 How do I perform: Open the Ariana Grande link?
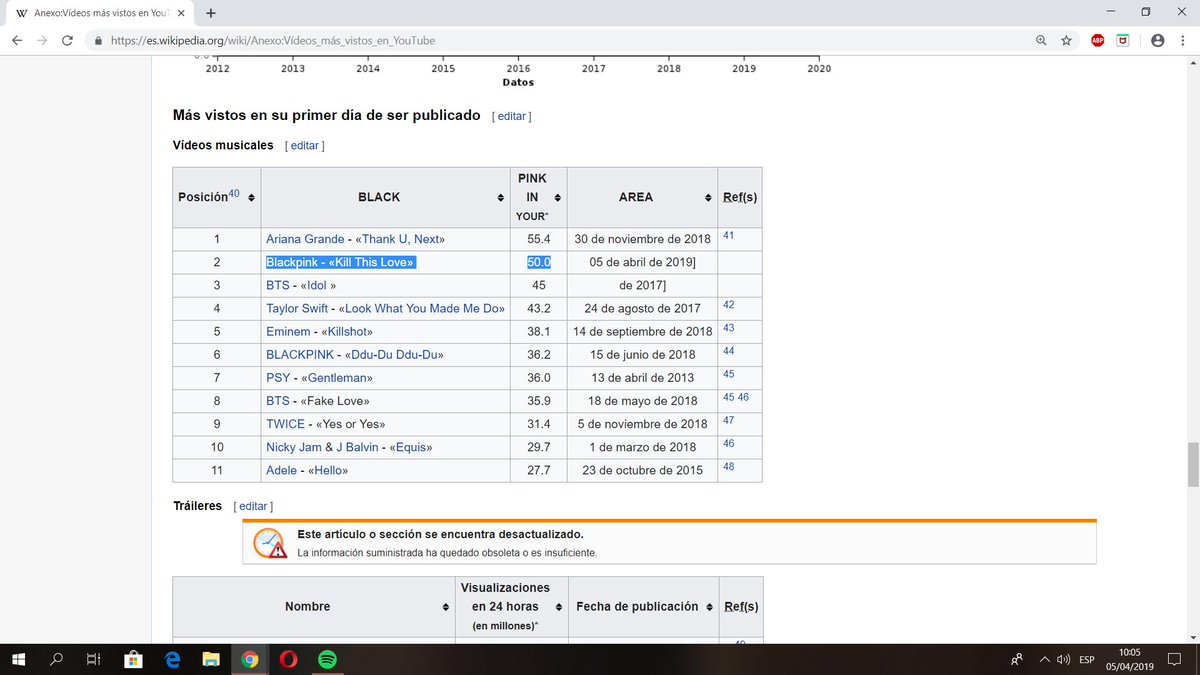point(305,239)
